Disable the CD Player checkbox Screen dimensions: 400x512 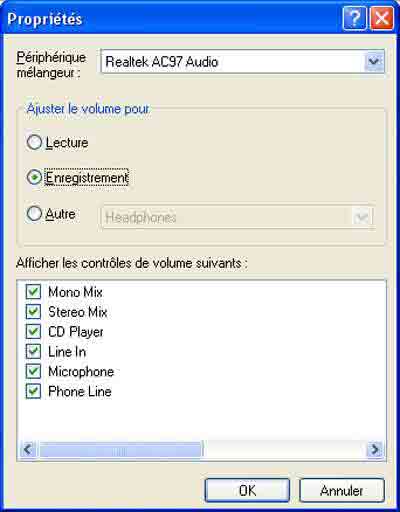point(33,331)
